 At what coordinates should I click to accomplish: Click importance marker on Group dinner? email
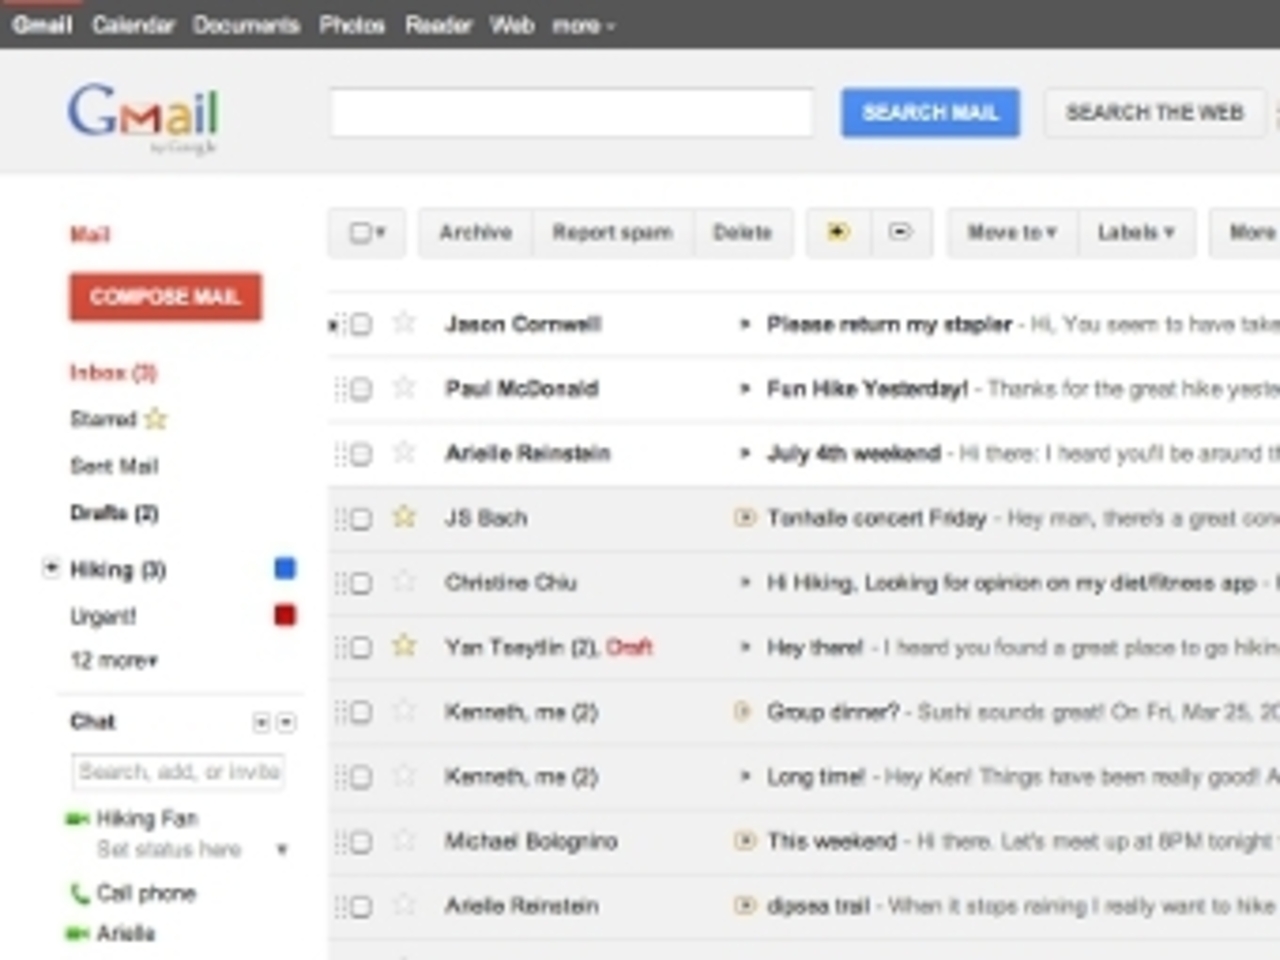point(743,711)
